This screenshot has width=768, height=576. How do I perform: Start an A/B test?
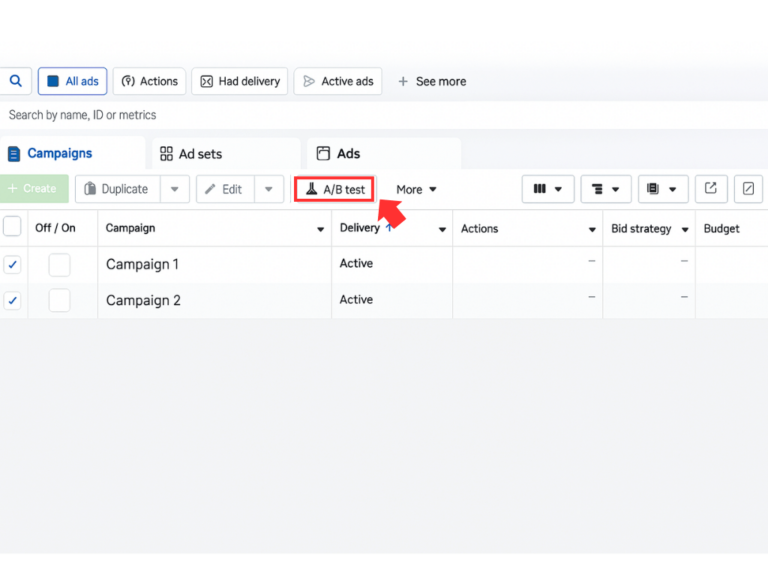coord(335,189)
